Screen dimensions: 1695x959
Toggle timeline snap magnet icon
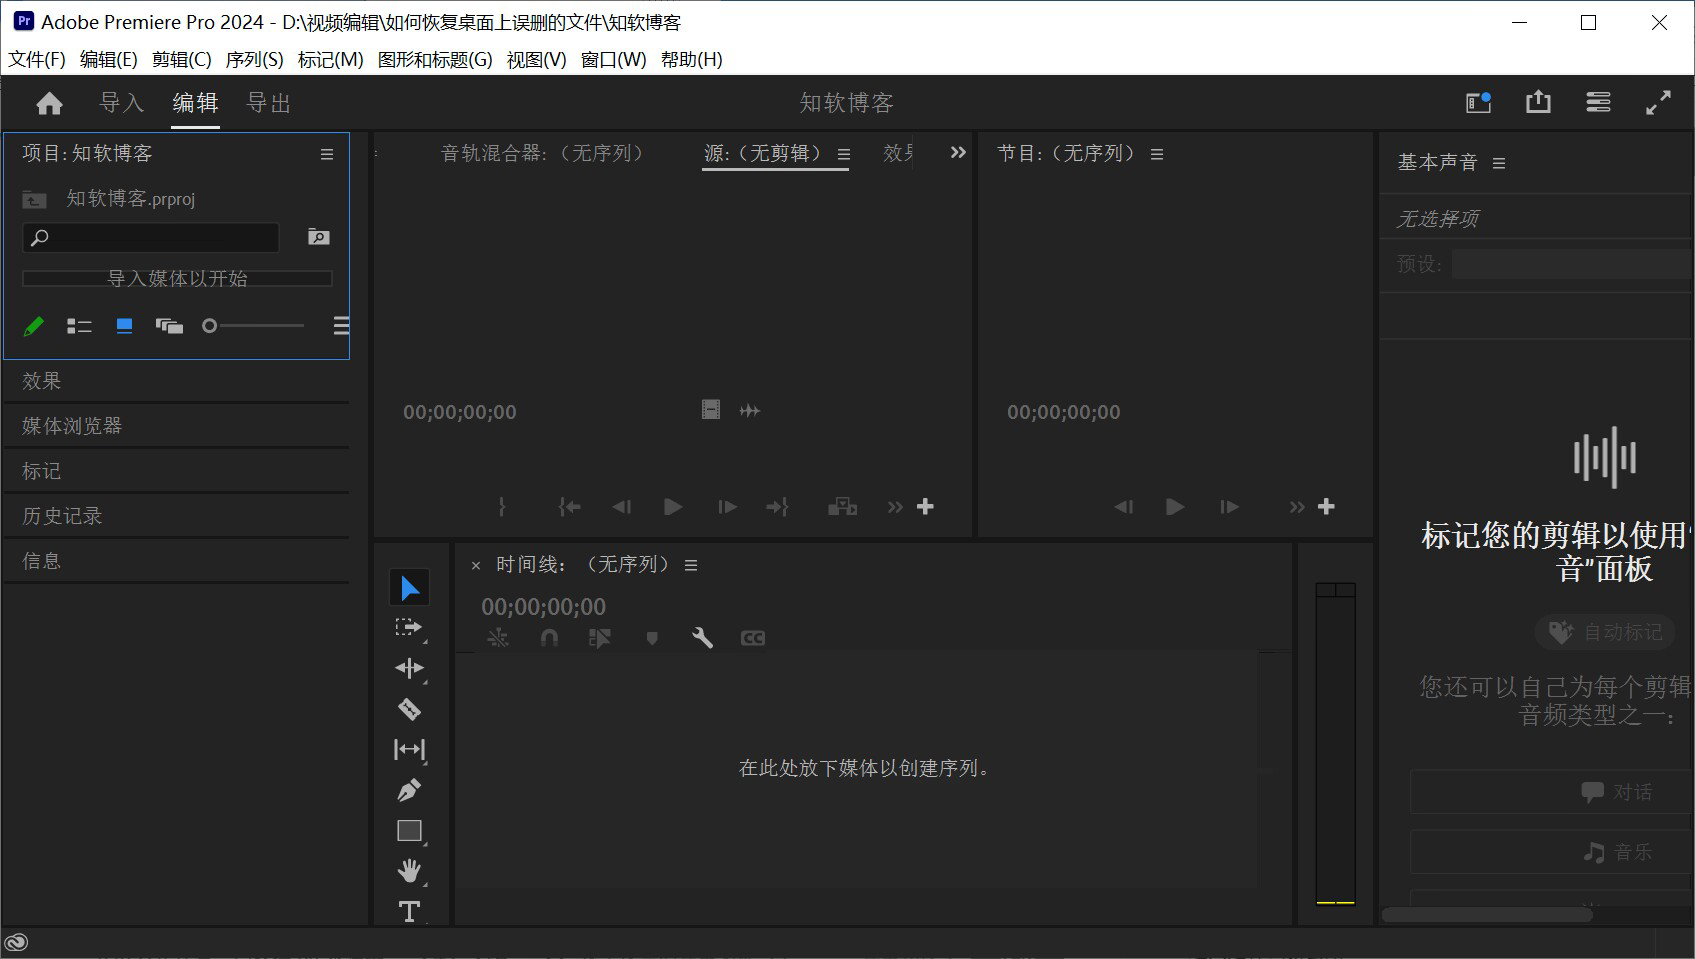549,637
